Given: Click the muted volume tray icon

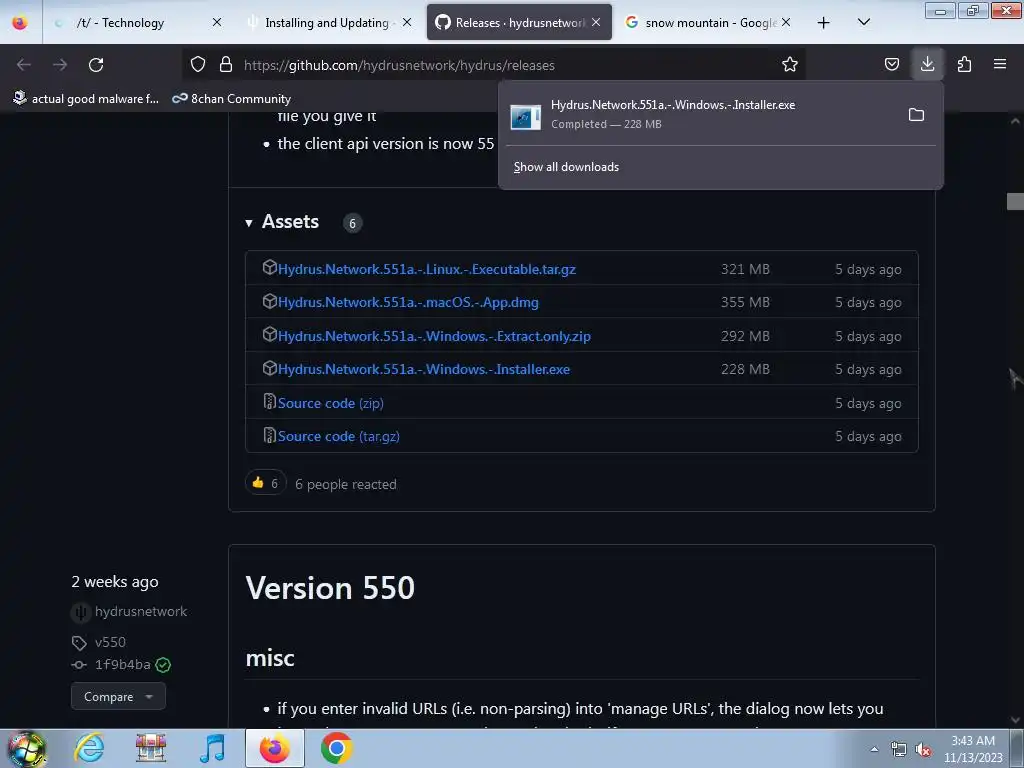Looking at the screenshot, I should tap(923, 750).
